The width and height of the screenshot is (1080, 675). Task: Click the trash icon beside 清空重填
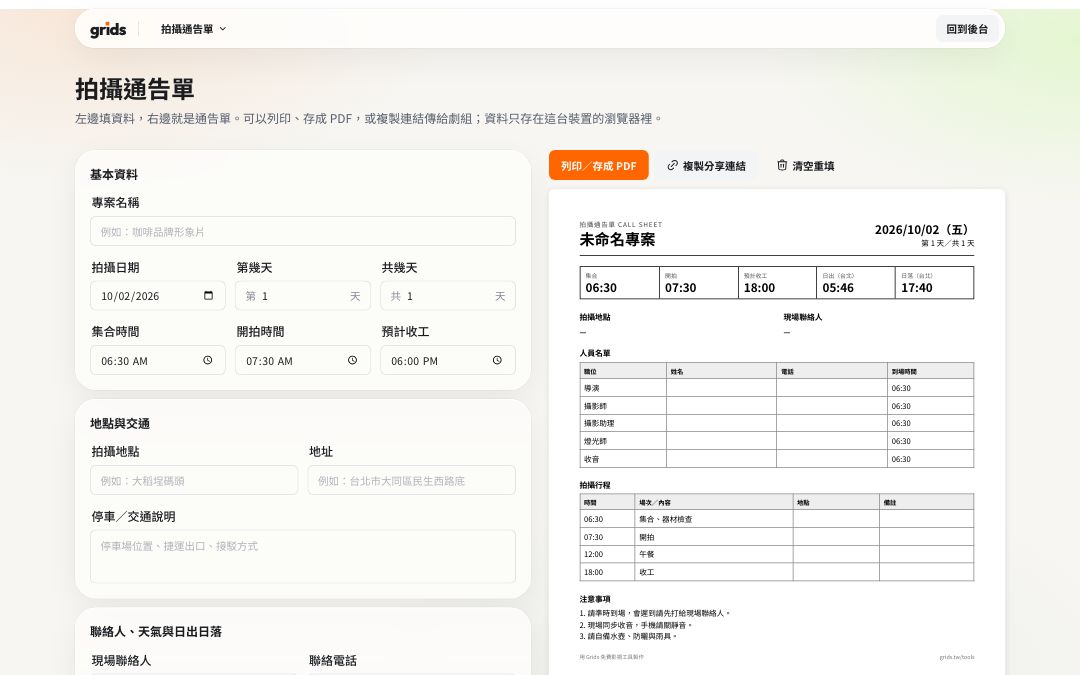[x=782, y=165]
